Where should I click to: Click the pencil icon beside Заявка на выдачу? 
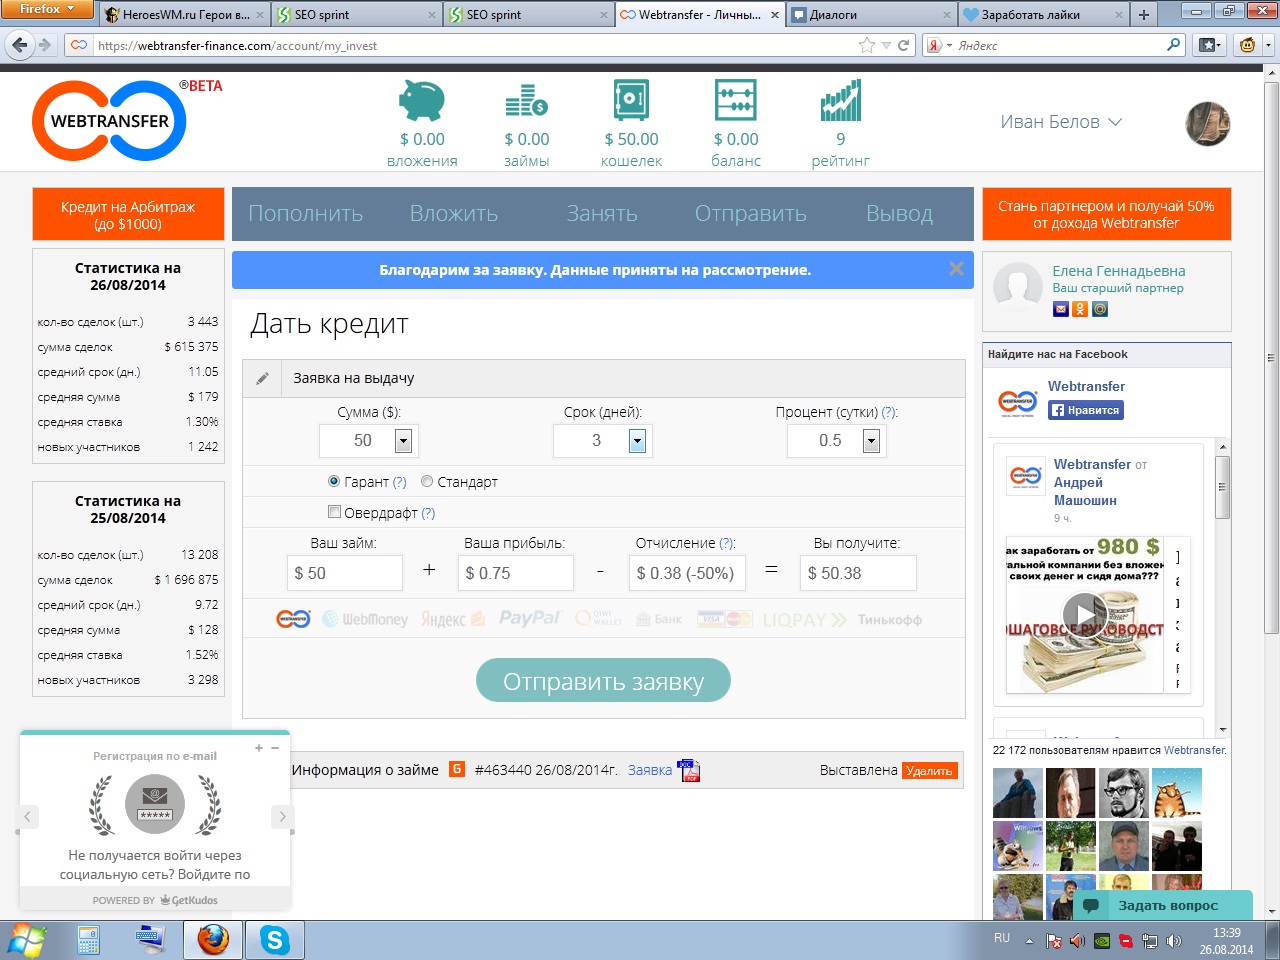click(x=262, y=379)
